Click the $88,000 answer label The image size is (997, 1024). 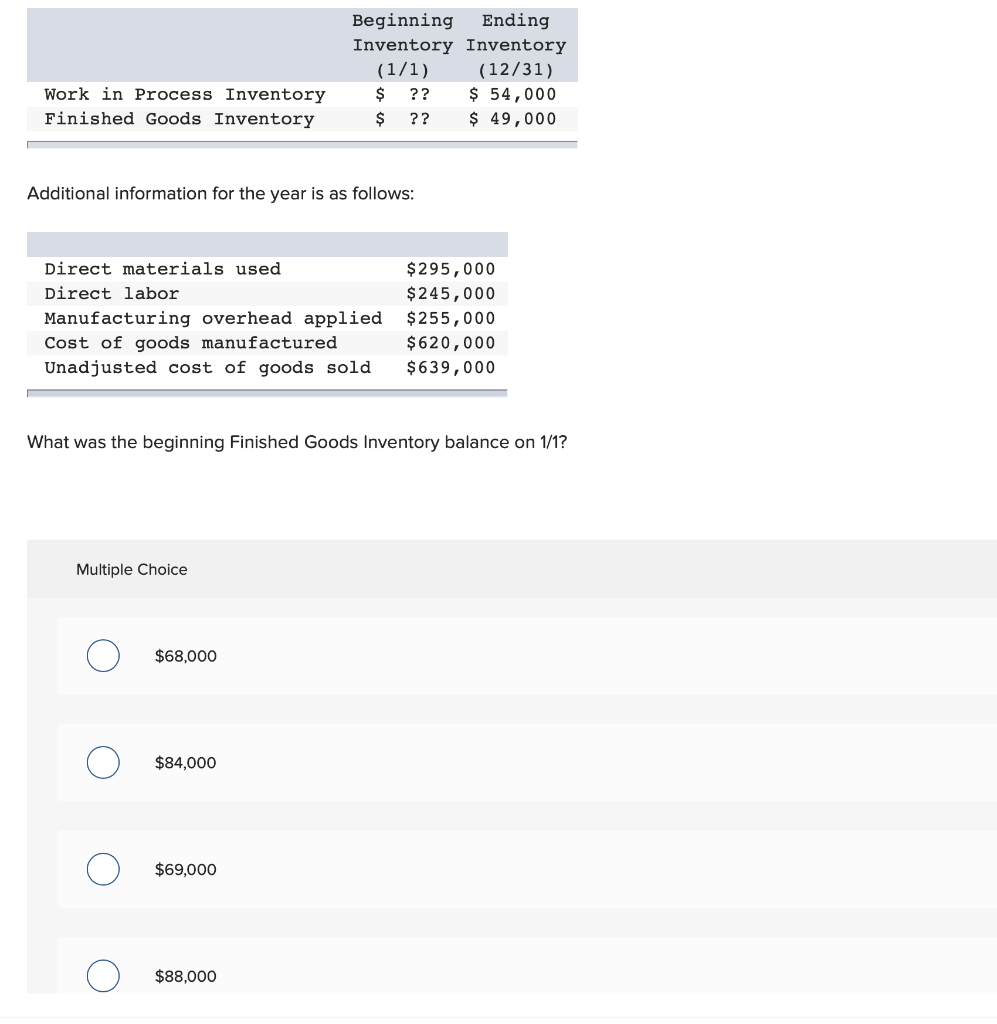point(186,976)
